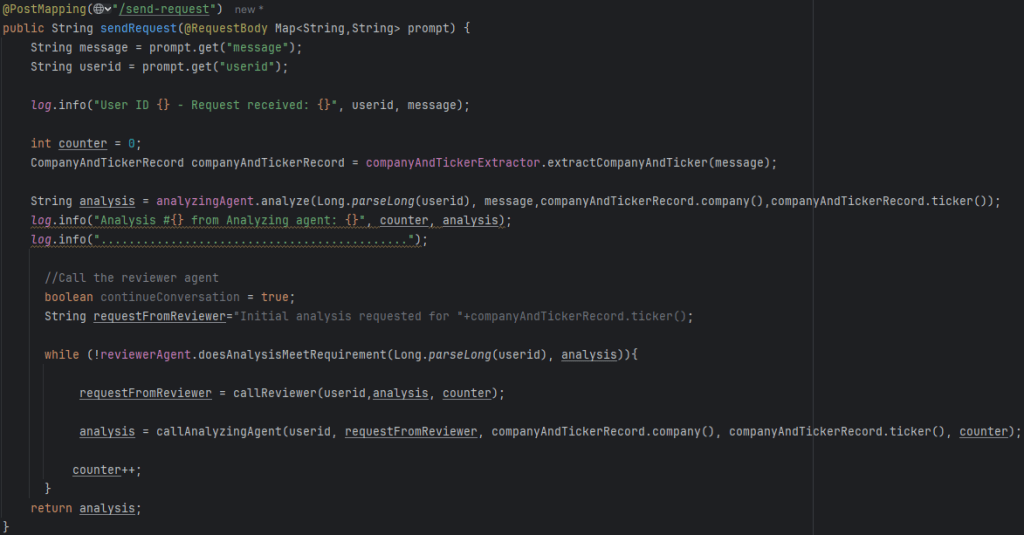Click the extractCompanyAndTicker method call
1024x535 pixels.
pos(628,162)
